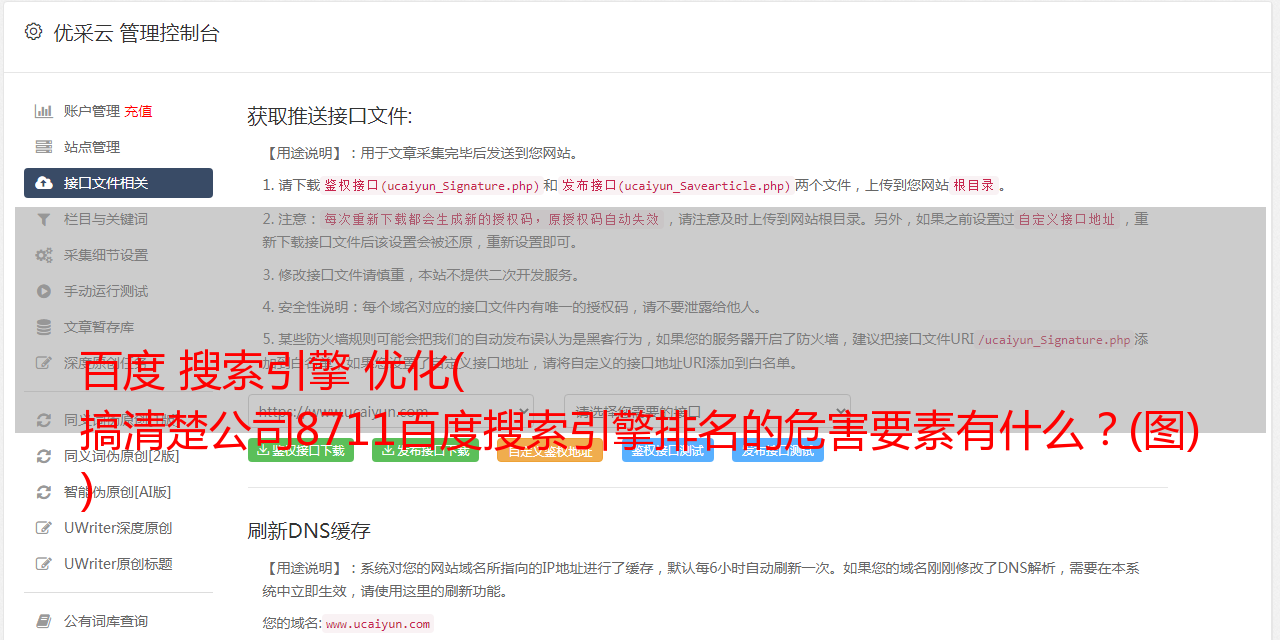Click the blue 发布接口测试 button
The image size is (1280, 640).
point(778,450)
